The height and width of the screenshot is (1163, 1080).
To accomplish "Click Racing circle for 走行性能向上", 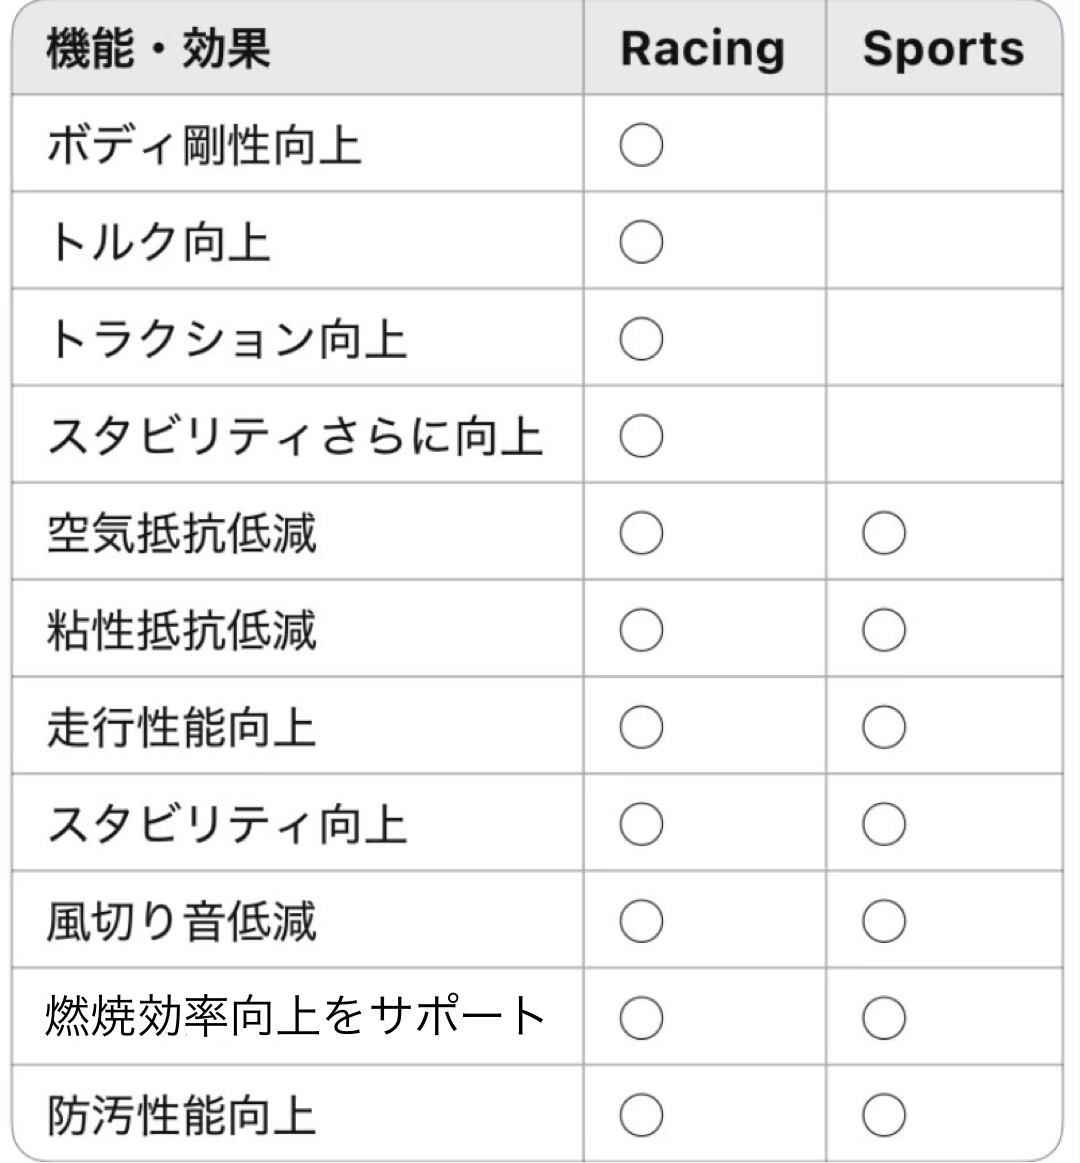I will [x=641, y=727].
